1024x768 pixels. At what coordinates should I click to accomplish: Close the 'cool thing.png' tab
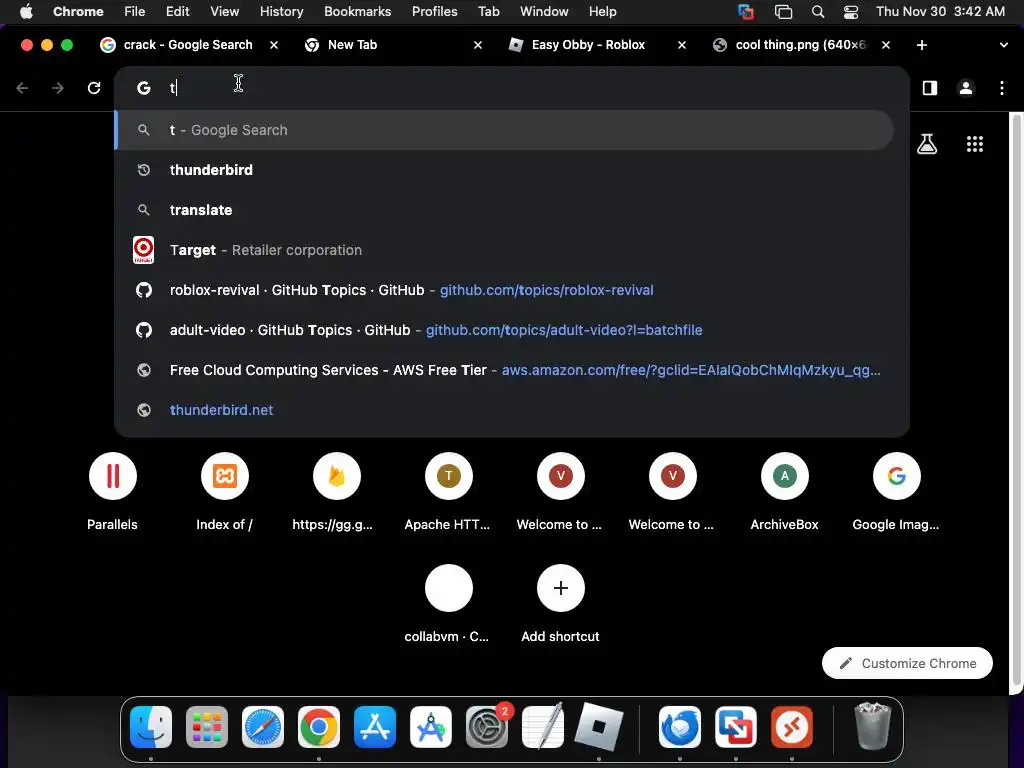[x=886, y=45]
